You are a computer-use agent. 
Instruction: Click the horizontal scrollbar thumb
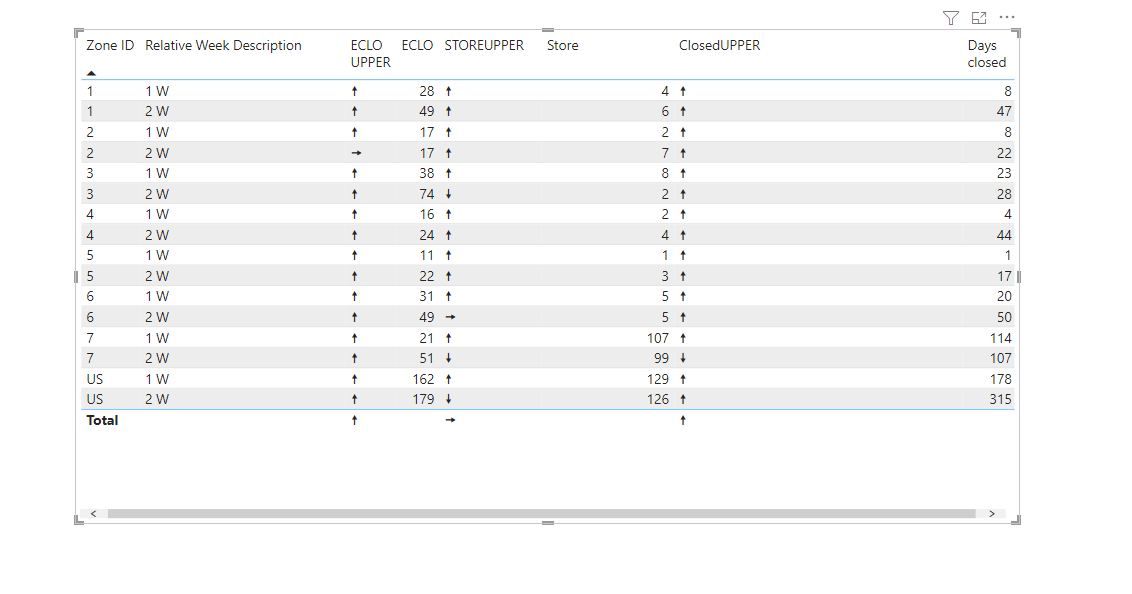pos(541,514)
